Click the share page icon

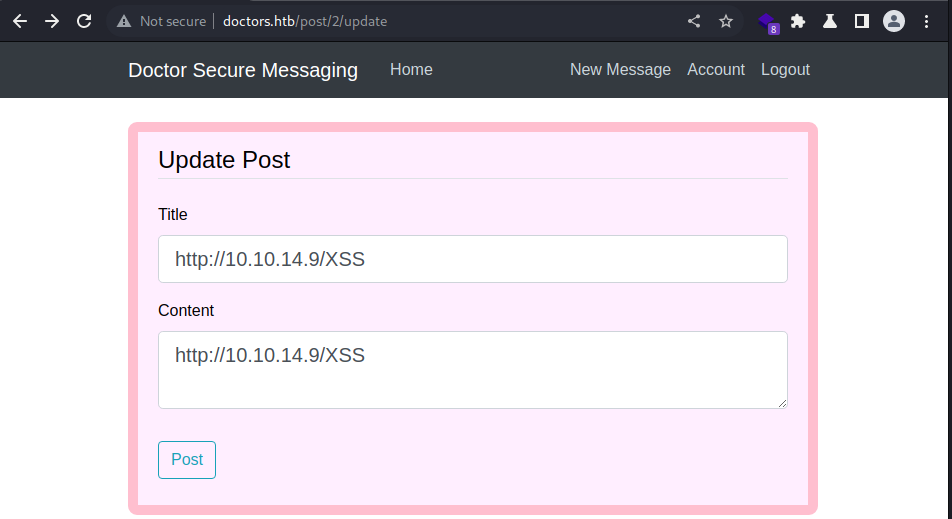(694, 21)
